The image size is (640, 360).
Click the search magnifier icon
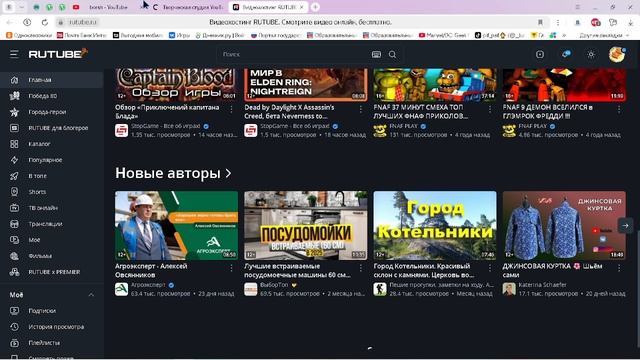[392, 54]
